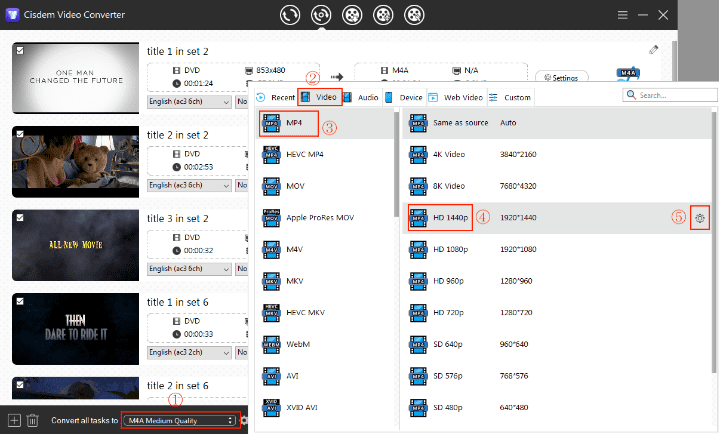This screenshot has width=719, height=434.
Task: Select the HEVC MKV format icon
Action: pos(271,313)
